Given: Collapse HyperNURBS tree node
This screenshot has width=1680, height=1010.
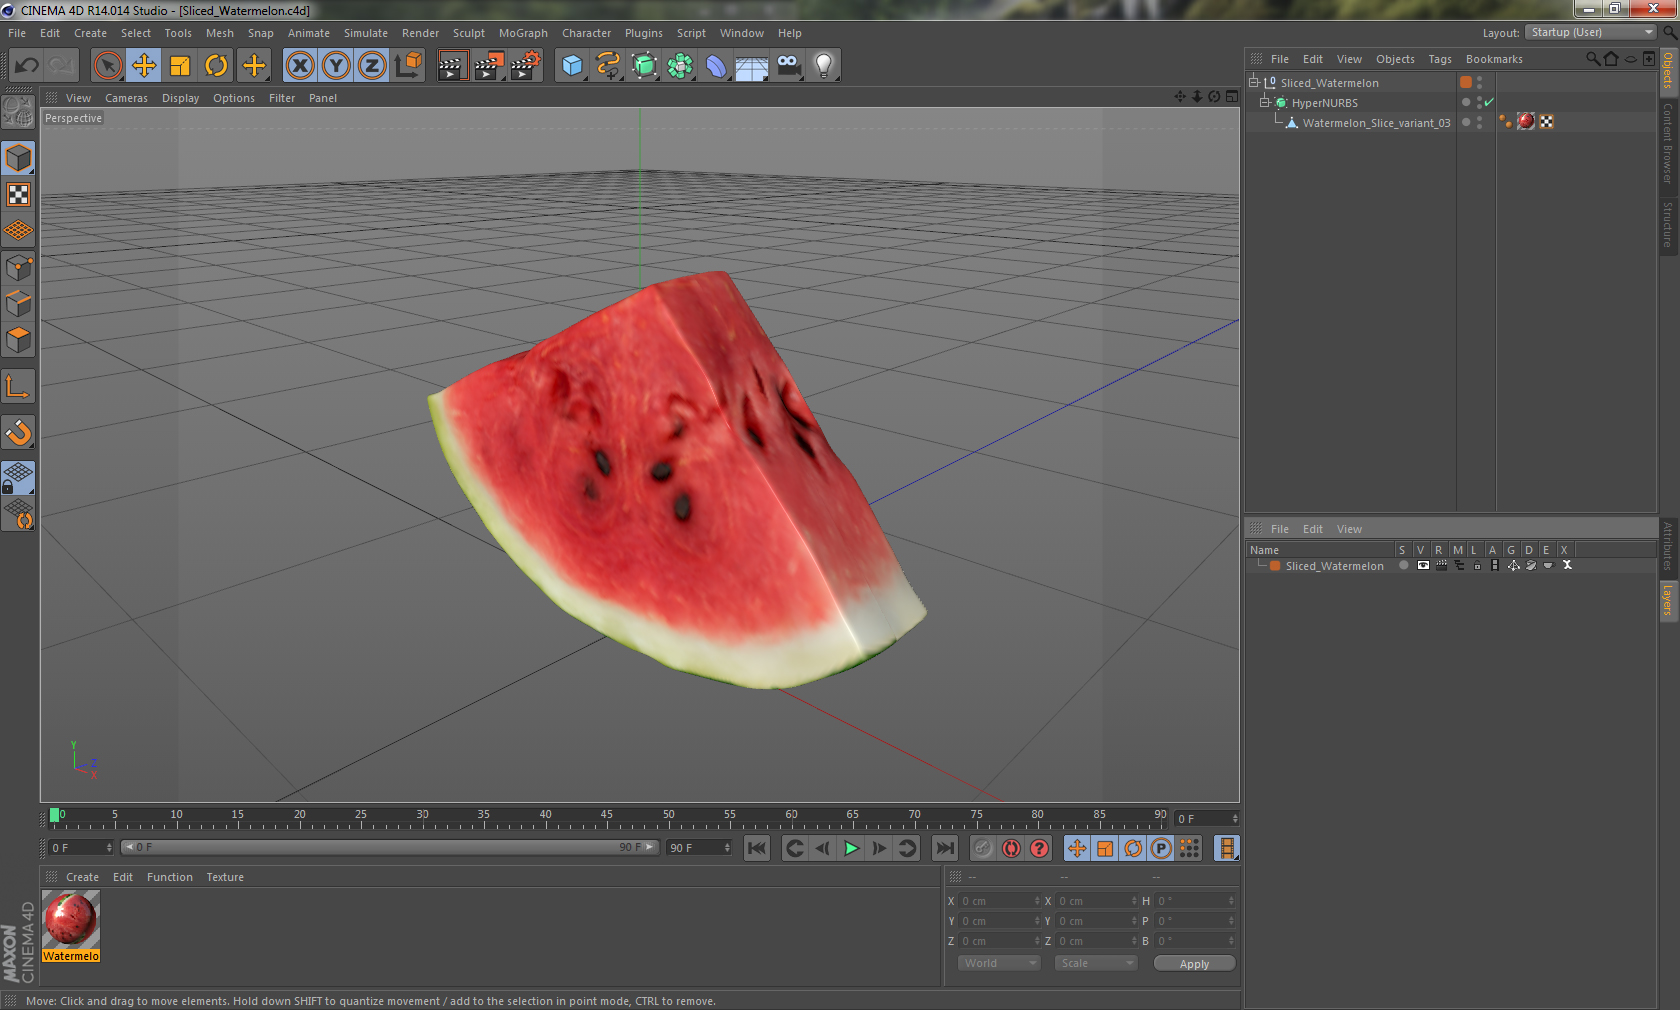Looking at the screenshot, I should click(x=1265, y=102).
